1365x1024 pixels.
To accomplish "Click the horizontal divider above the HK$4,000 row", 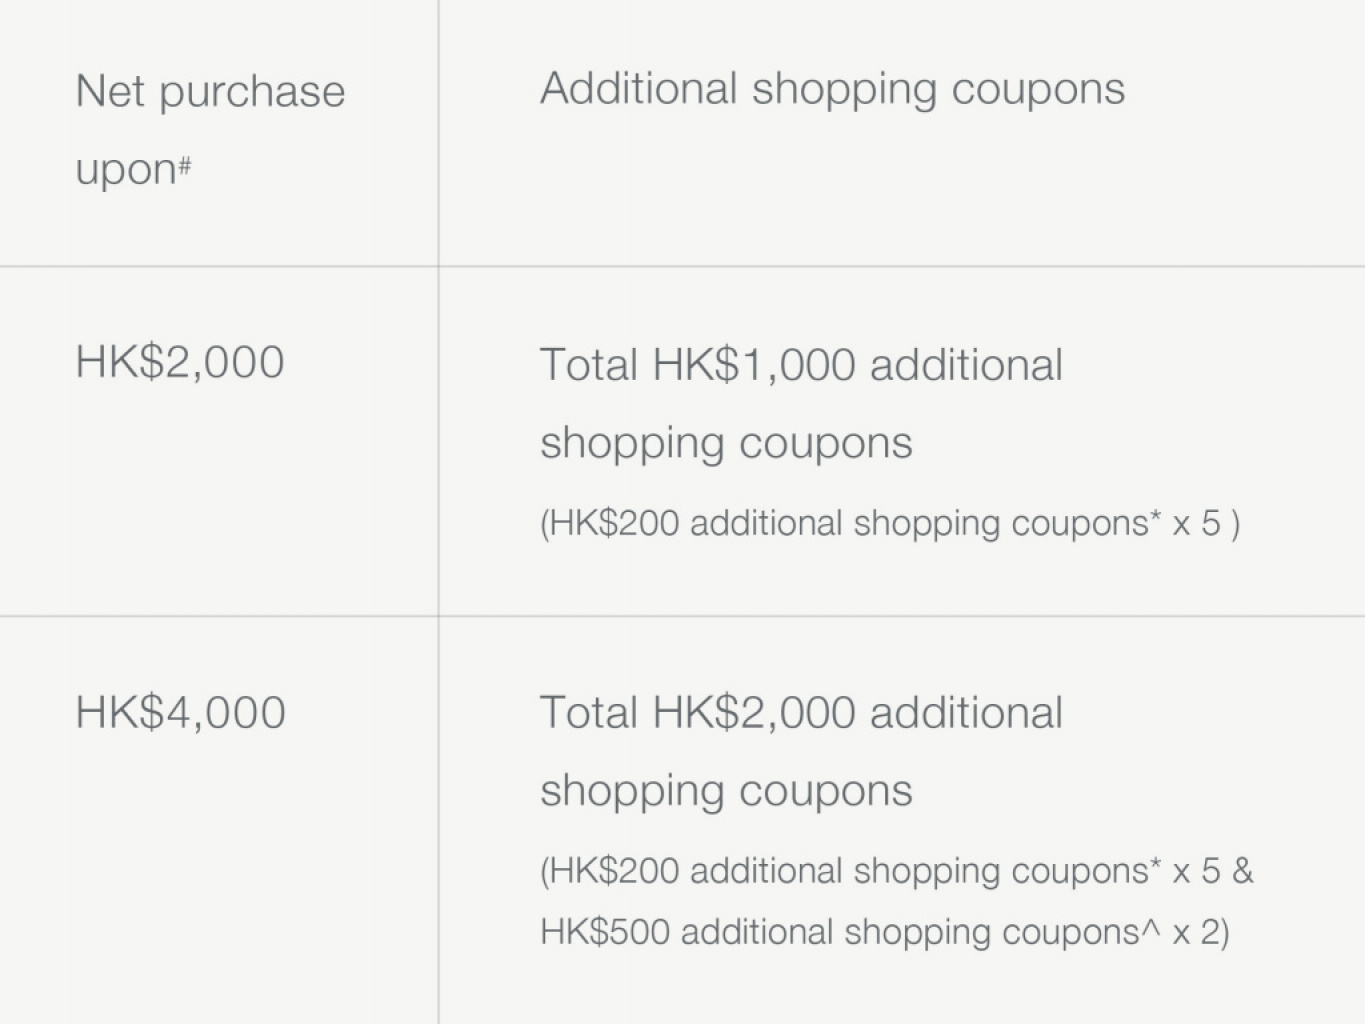I will [682, 616].
